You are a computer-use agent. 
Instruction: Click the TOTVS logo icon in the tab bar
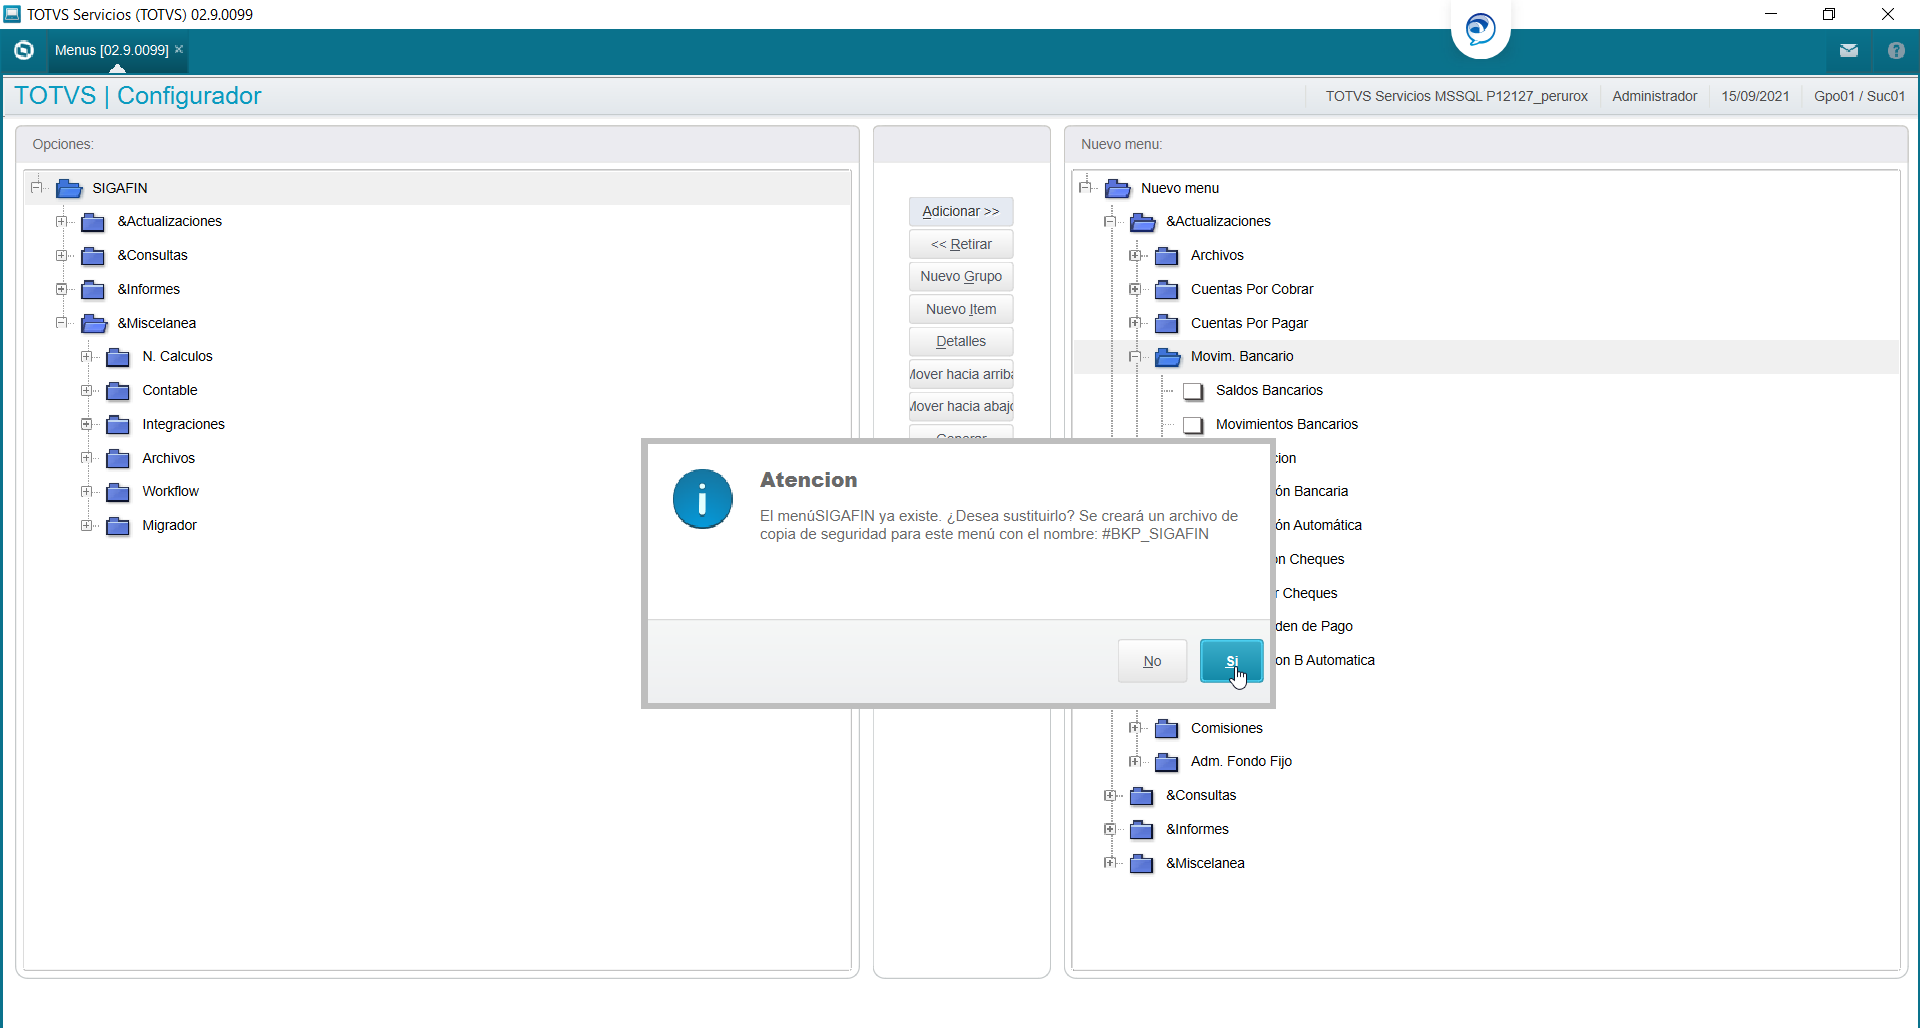pyautogui.click(x=24, y=50)
